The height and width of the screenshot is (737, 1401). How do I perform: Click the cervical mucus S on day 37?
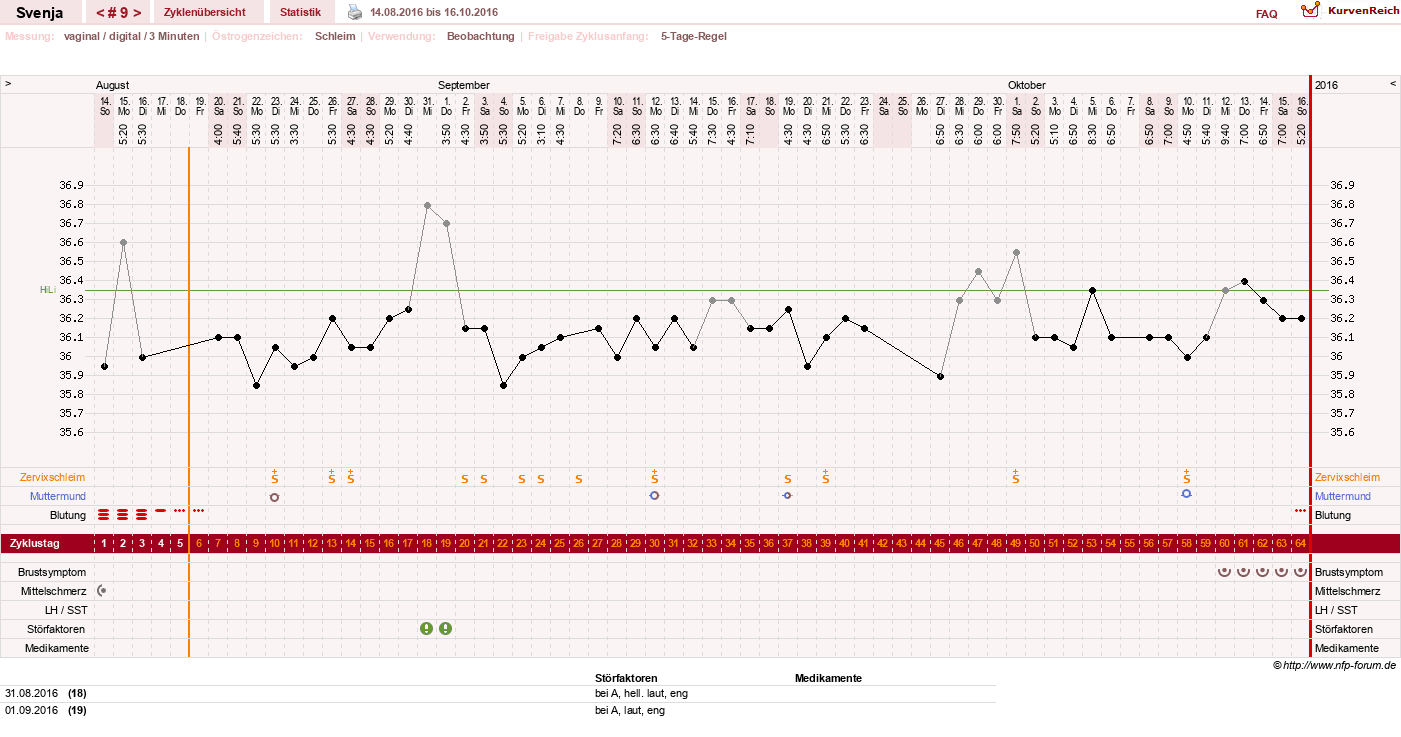point(788,479)
